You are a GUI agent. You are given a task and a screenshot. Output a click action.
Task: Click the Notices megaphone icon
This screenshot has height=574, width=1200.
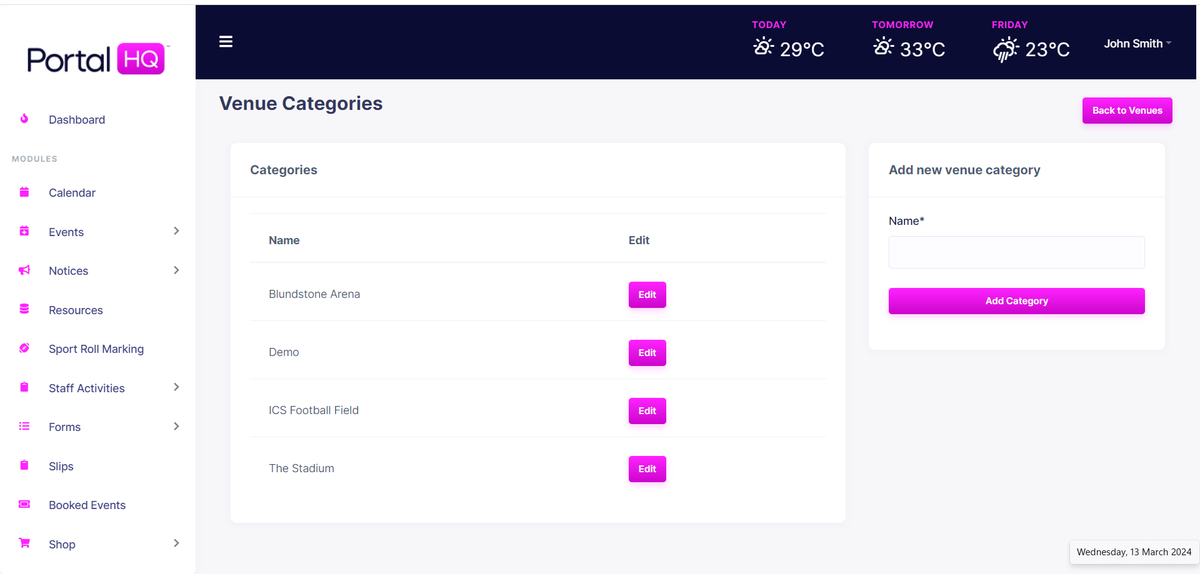click(25, 271)
